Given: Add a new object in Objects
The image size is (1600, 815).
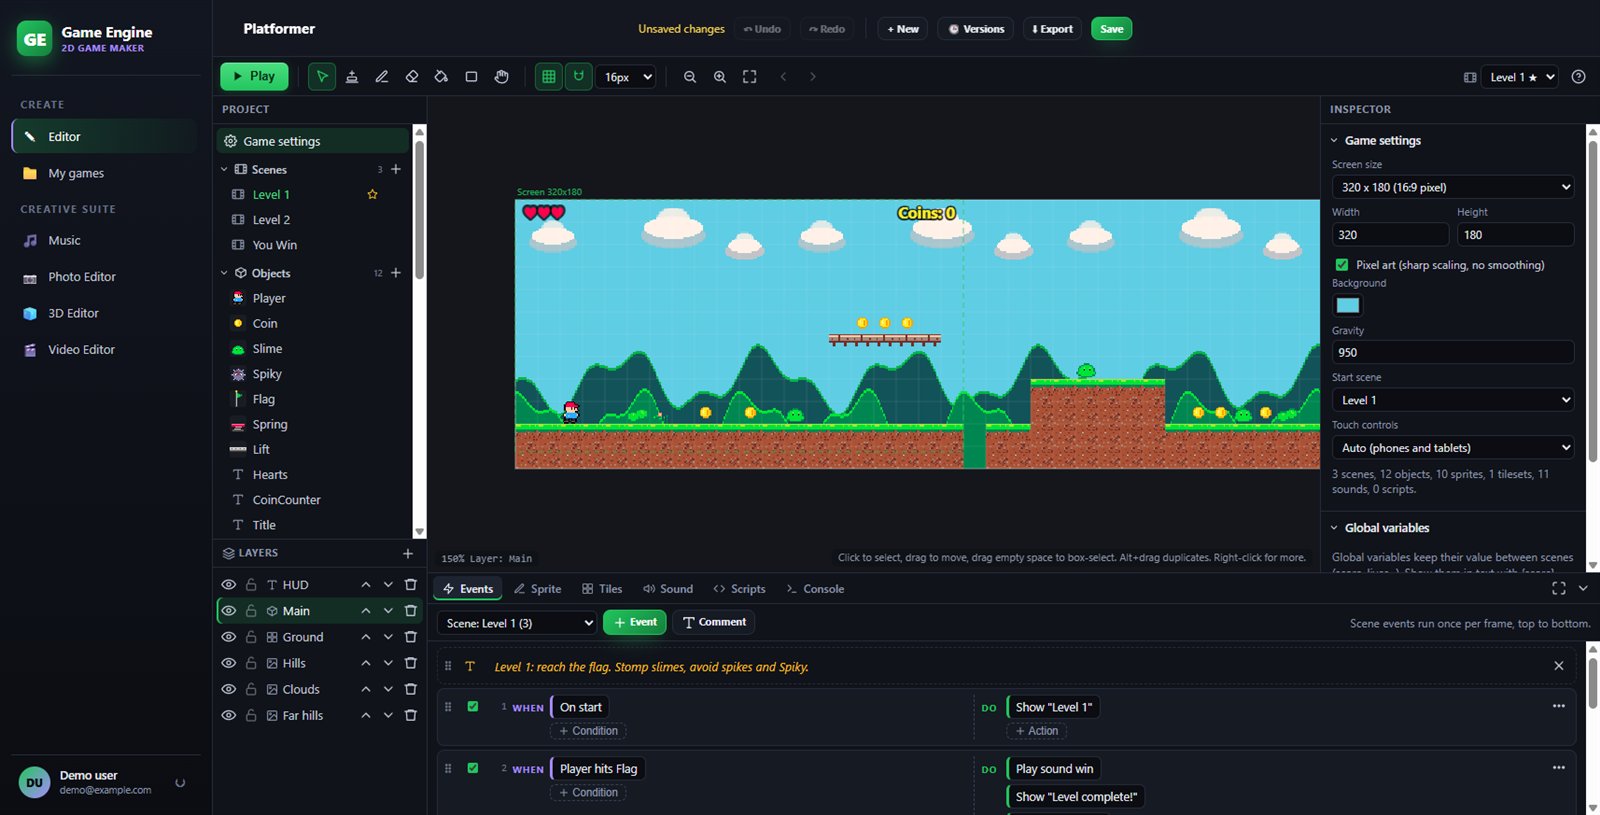Looking at the screenshot, I should pos(396,273).
